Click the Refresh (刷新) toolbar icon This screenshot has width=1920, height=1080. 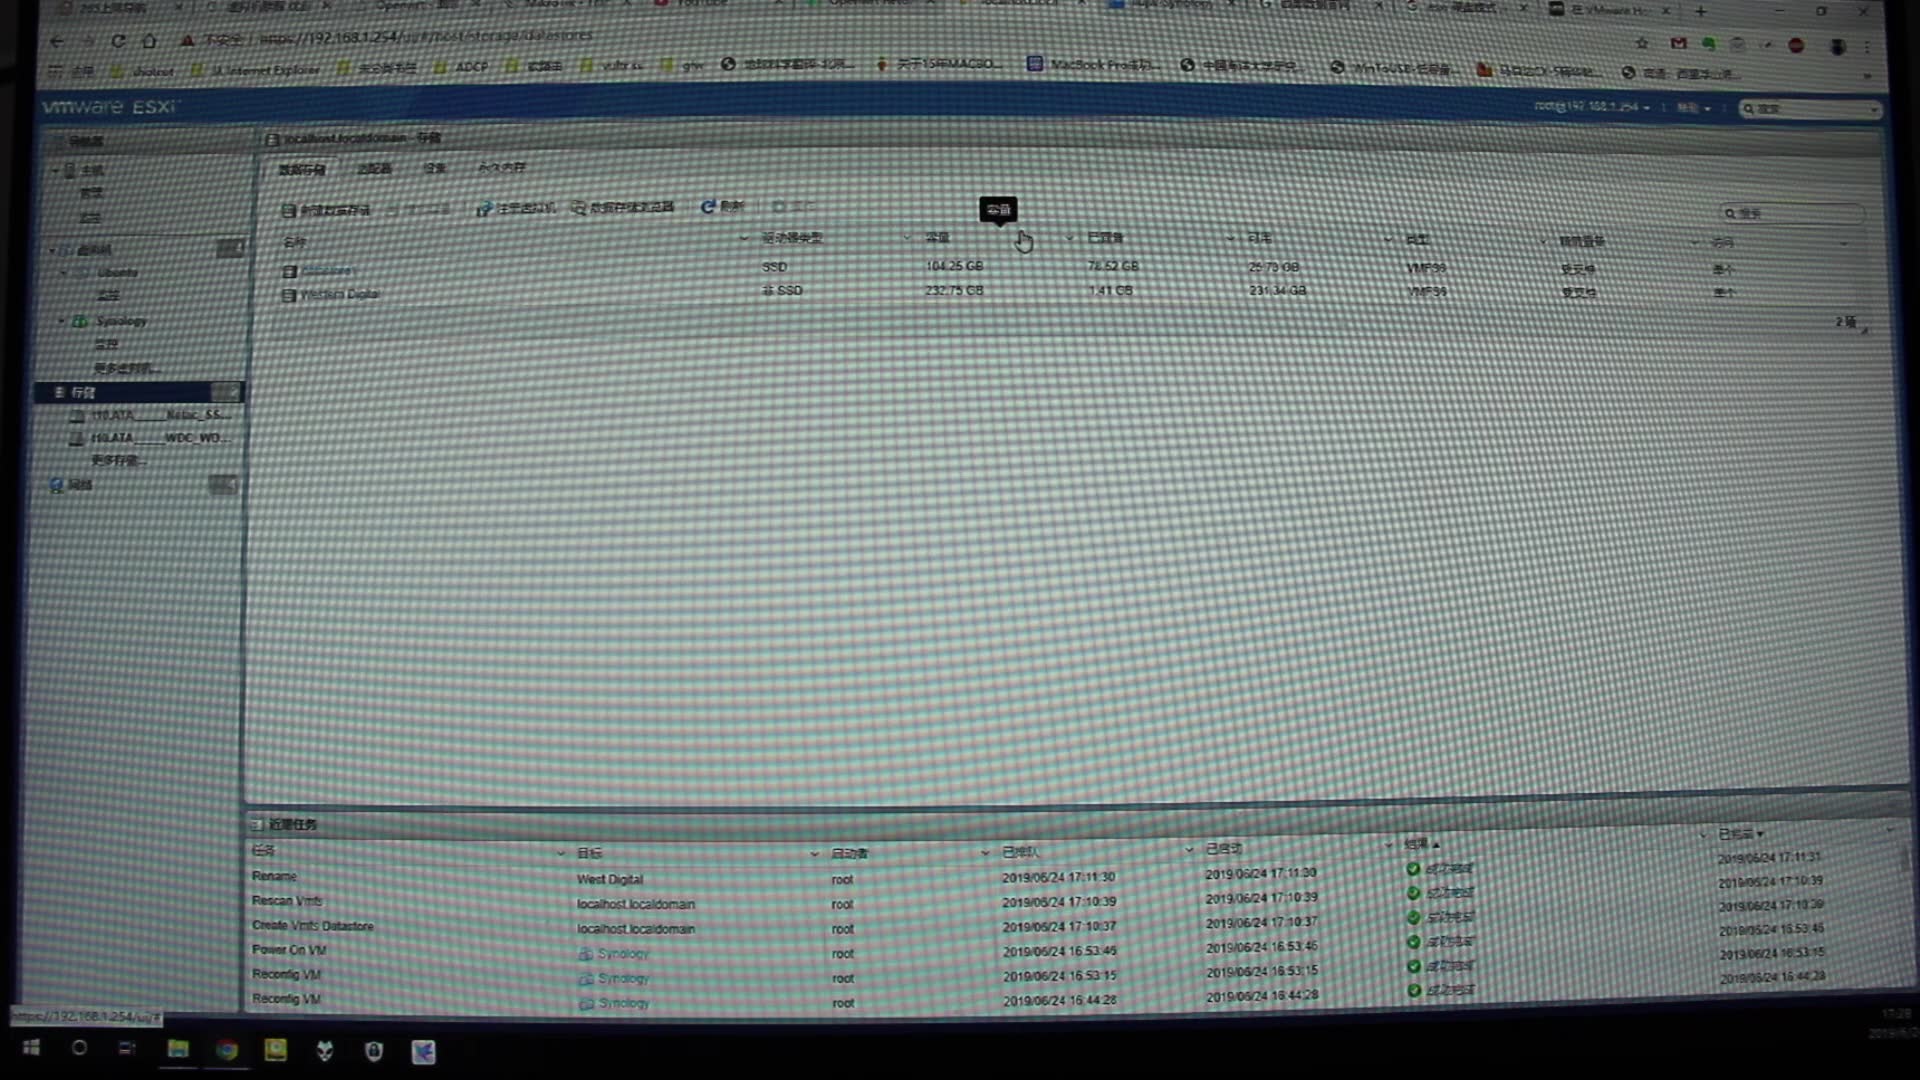point(708,206)
